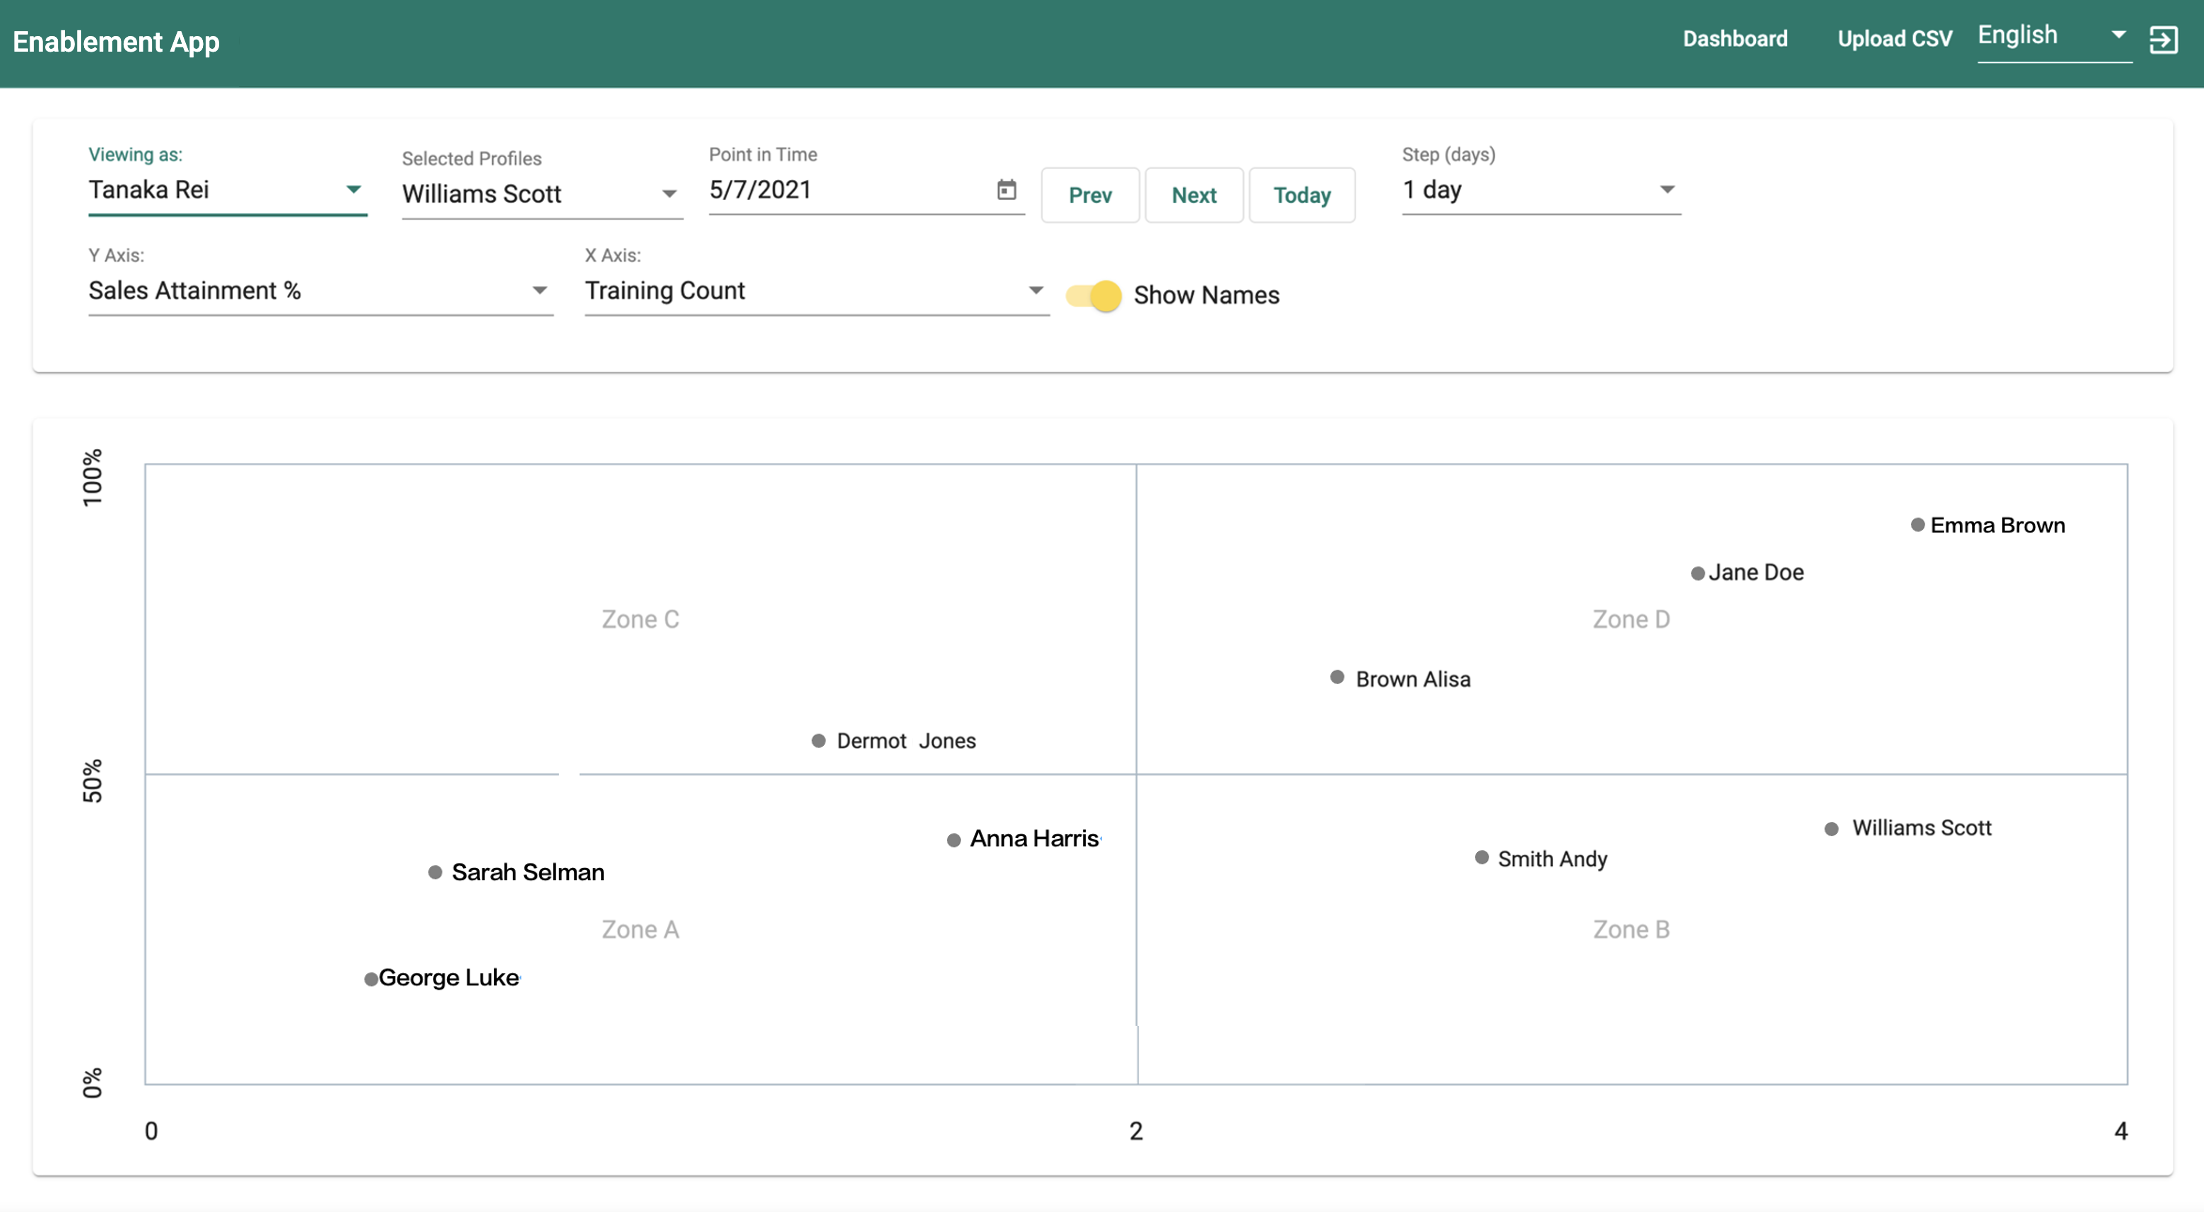Screen dimensions: 2204x1212
Task: Click the Enablement App title
Action: [x=116, y=41]
